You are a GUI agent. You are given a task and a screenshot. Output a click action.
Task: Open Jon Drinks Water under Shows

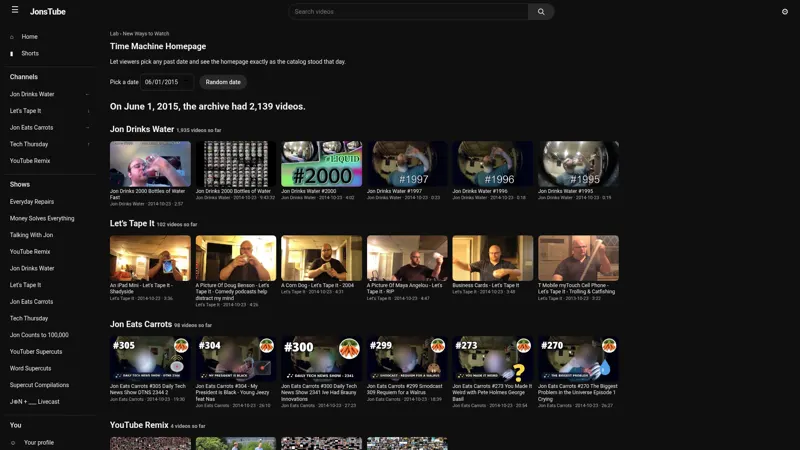pos(32,268)
